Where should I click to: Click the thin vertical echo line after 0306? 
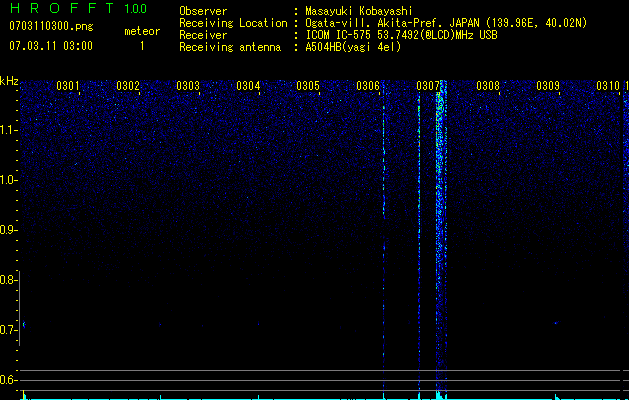(384, 241)
